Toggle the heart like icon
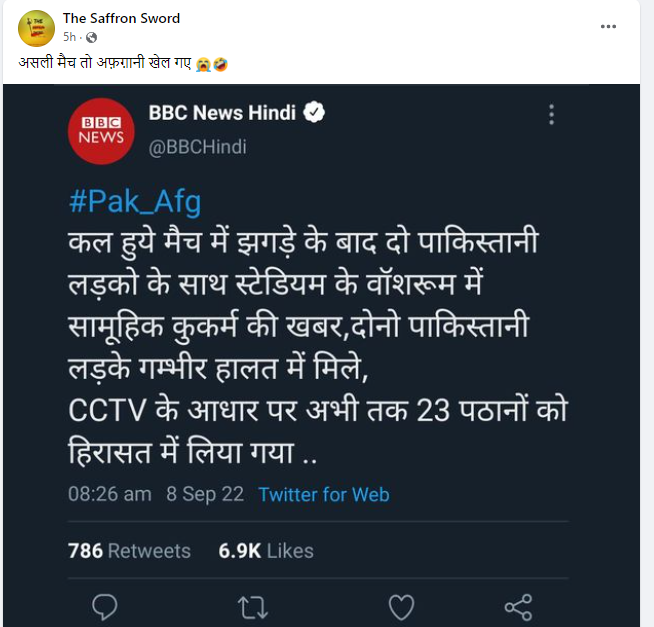654x627 pixels. click(x=401, y=606)
